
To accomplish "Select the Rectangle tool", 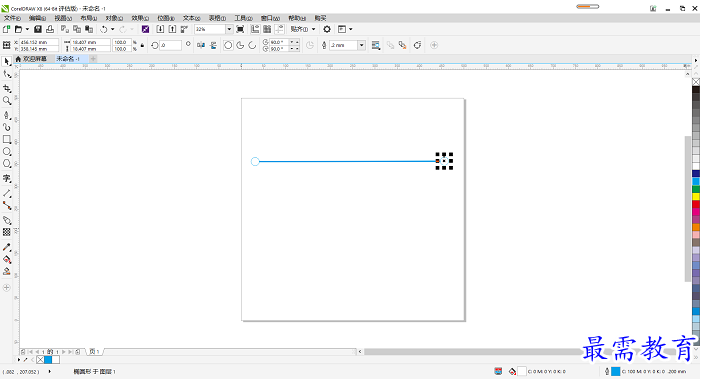I will 7,139.
